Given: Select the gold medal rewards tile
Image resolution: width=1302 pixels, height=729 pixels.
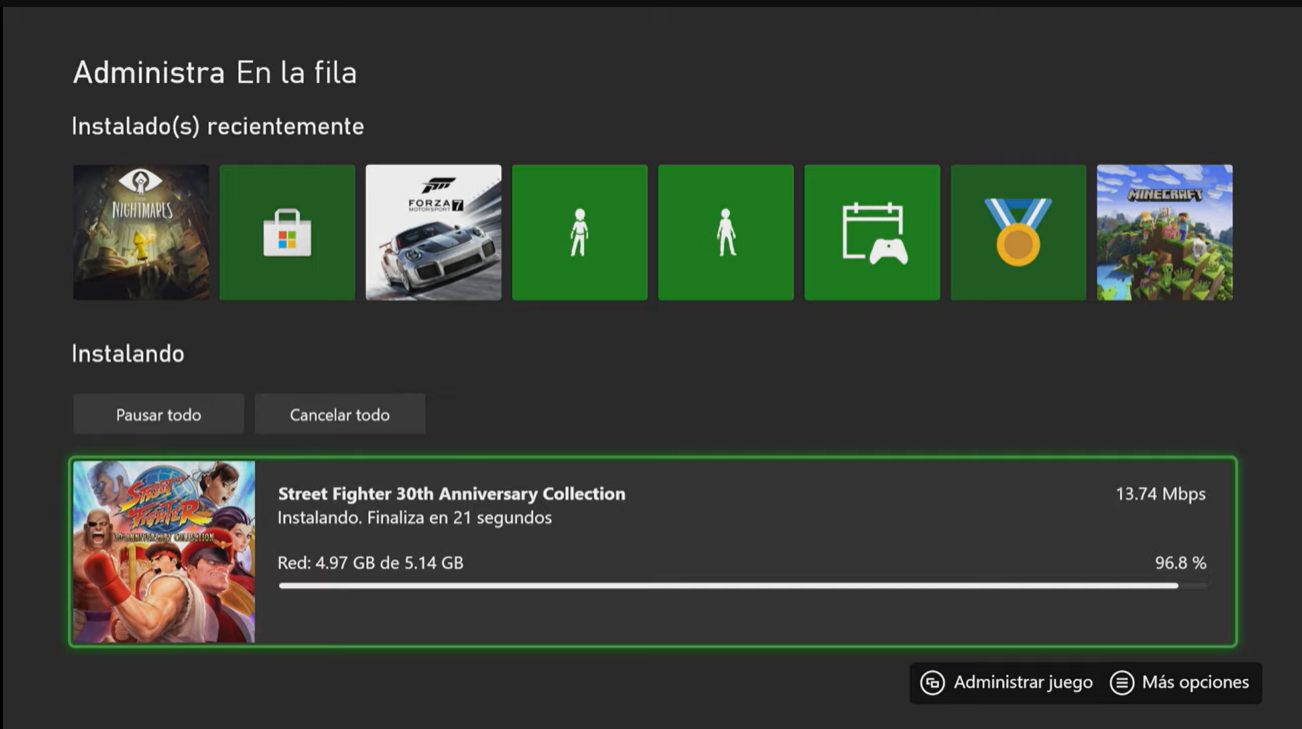Looking at the screenshot, I should [x=1018, y=233].
